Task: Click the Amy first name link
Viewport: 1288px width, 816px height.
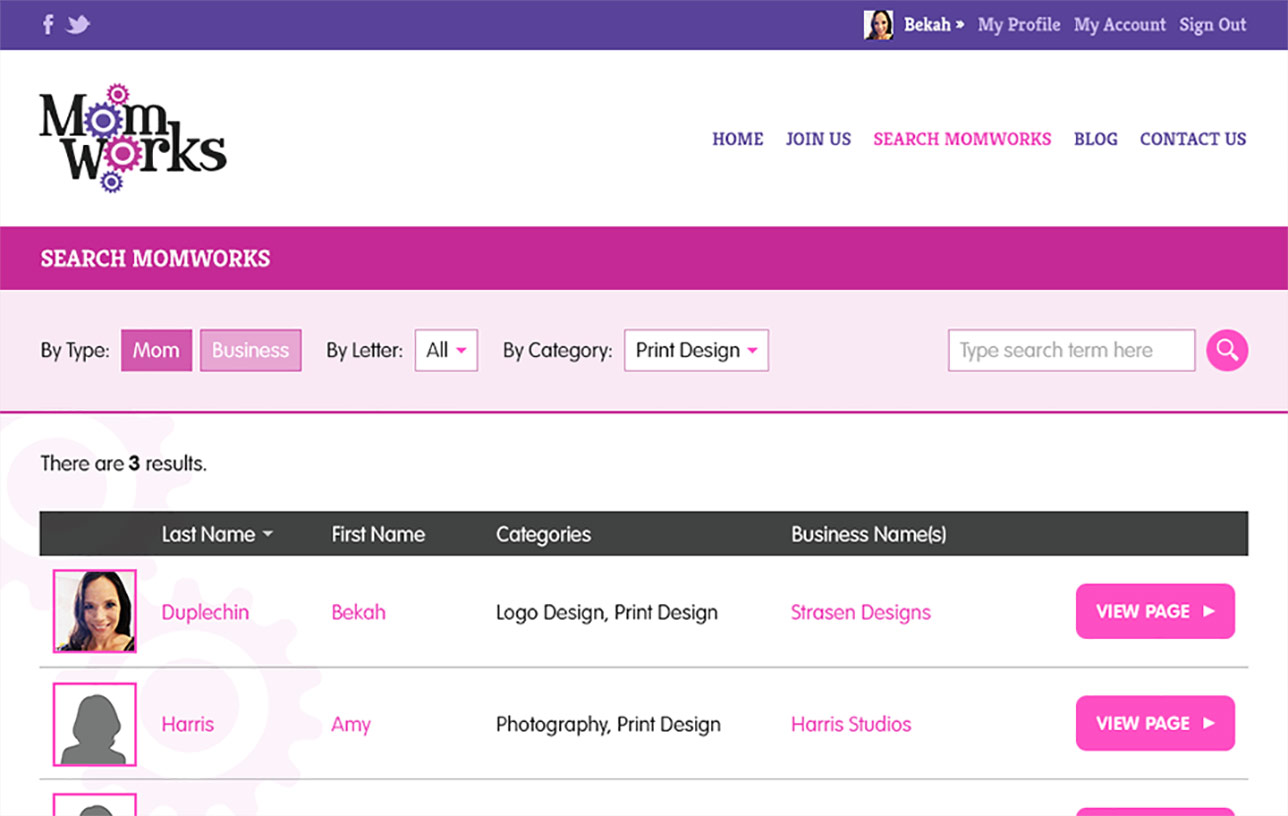Action: coord(351,724)
